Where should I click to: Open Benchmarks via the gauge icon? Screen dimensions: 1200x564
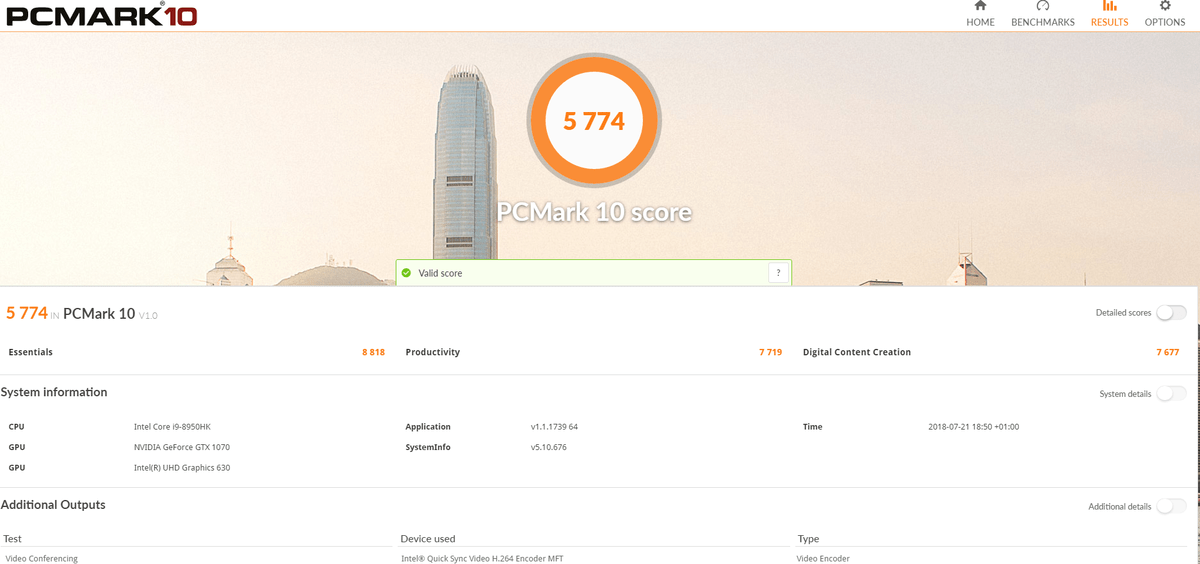point(1042,6)
